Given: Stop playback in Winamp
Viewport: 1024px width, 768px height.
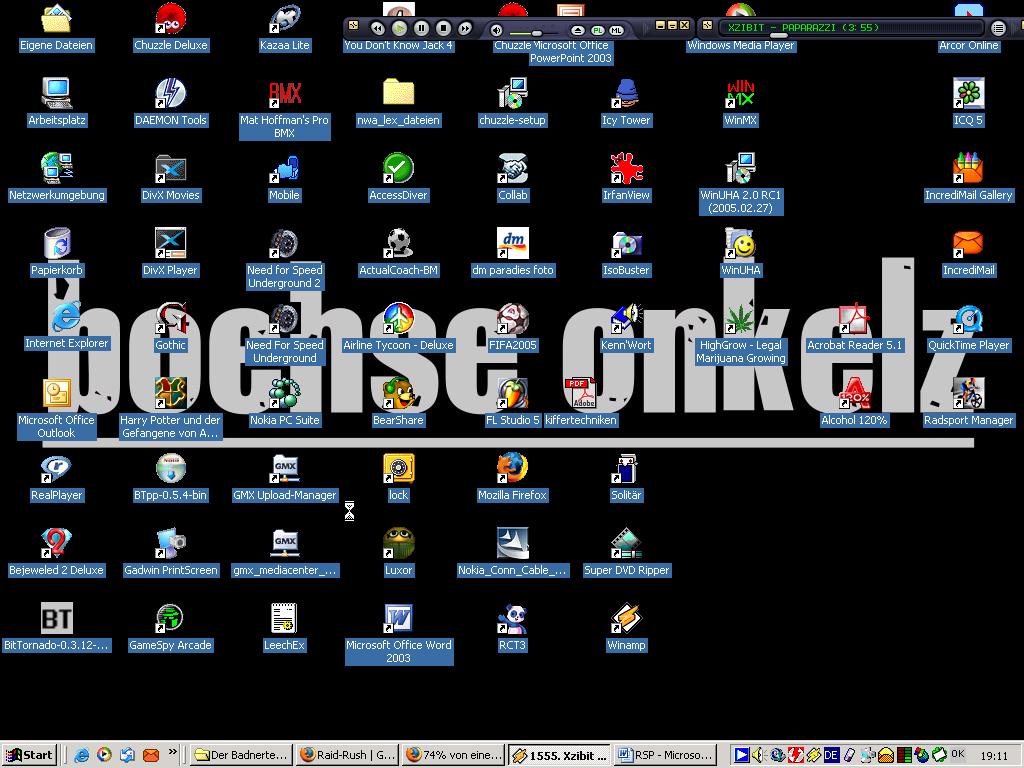Looking at the screenshot, I should click(x=443, y=28).
